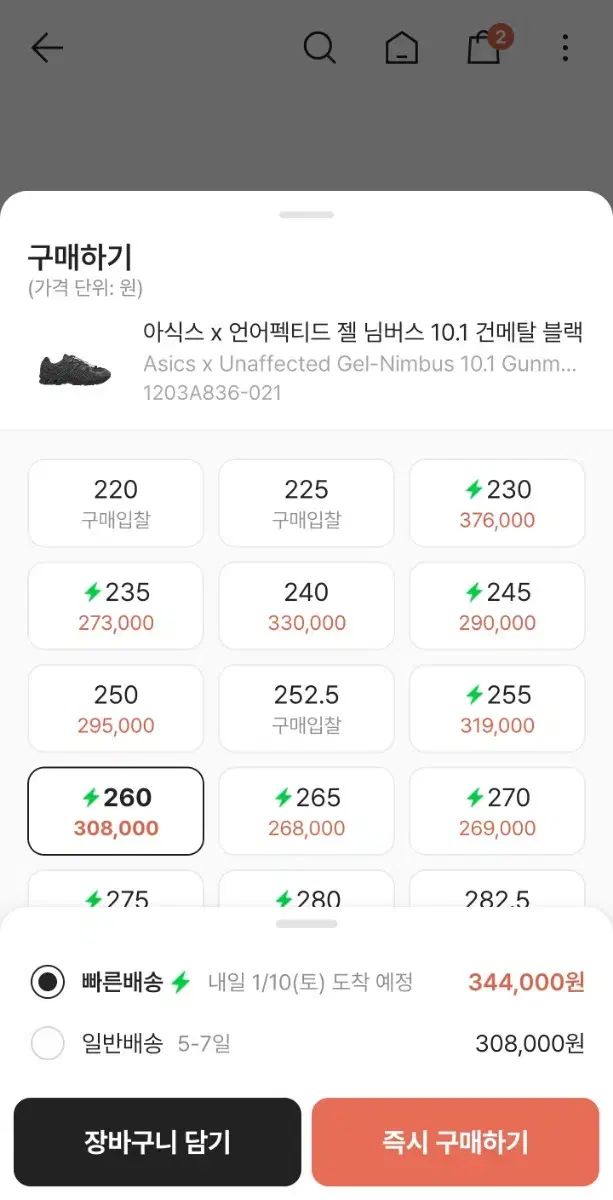The width and height of the screenshot is (613, 1200).
Task: Tap the back arrow icon
Action: (46, 48)
